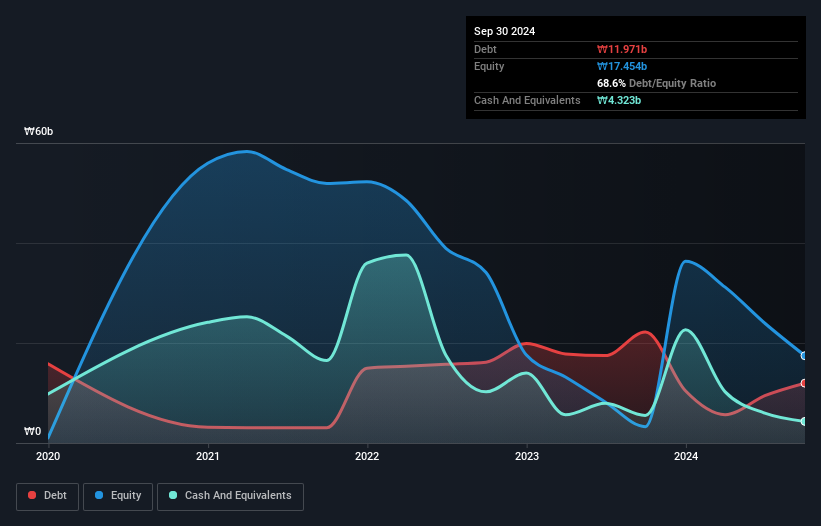The width and height of the screenshot is (821, 526).
Task: Click Cash And Equivalents label in tooltip
Action: [x=527, y=100]
